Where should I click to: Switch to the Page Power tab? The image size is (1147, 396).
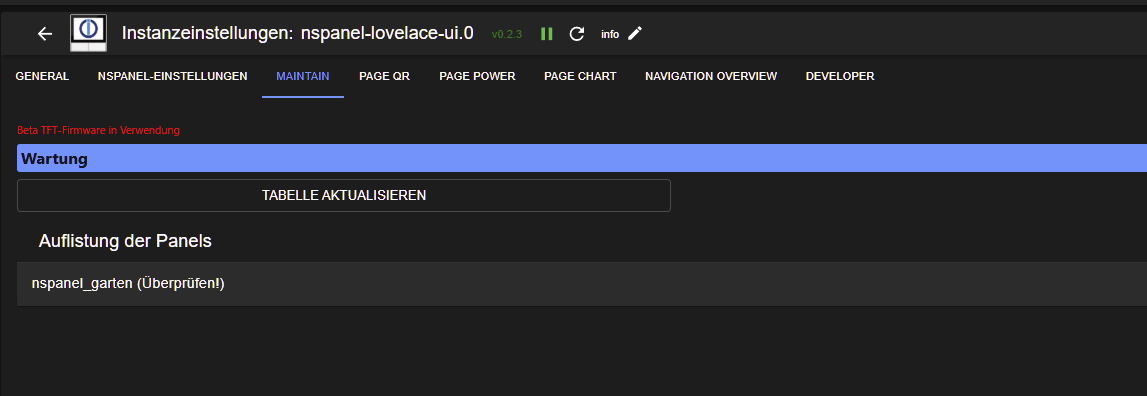[x=477, y=76]
